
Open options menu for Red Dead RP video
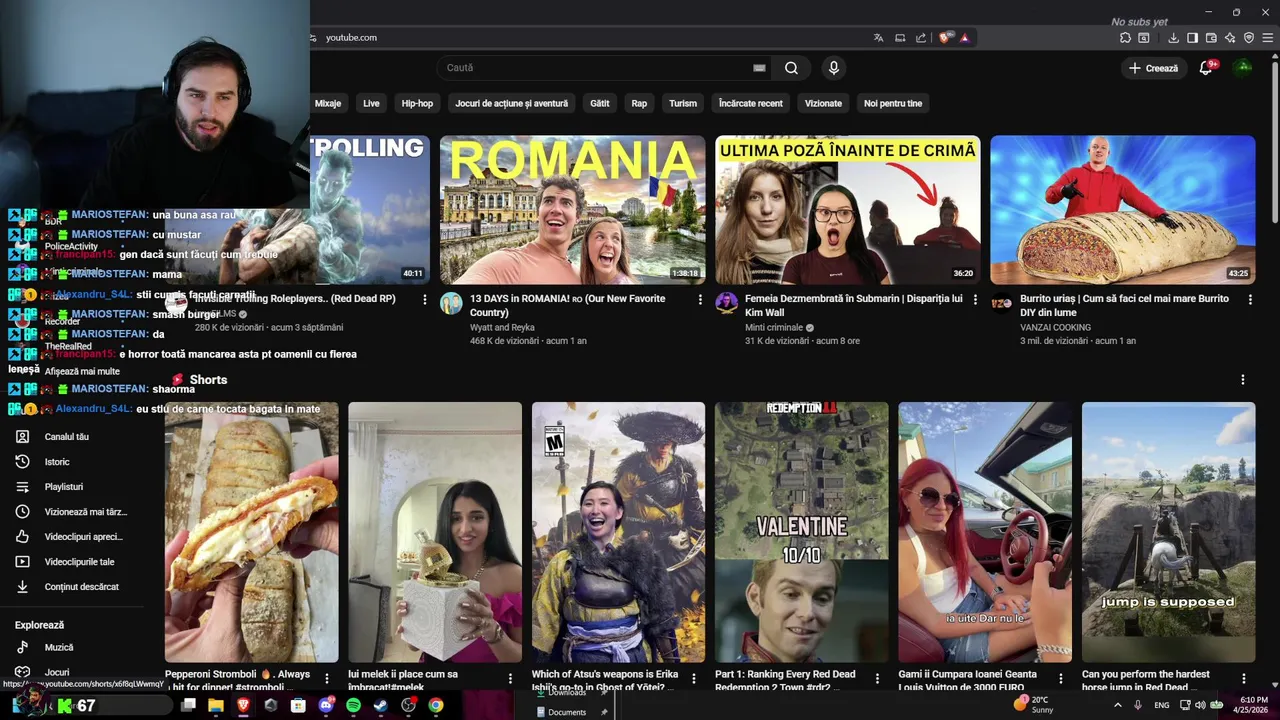tap(424, 299)
